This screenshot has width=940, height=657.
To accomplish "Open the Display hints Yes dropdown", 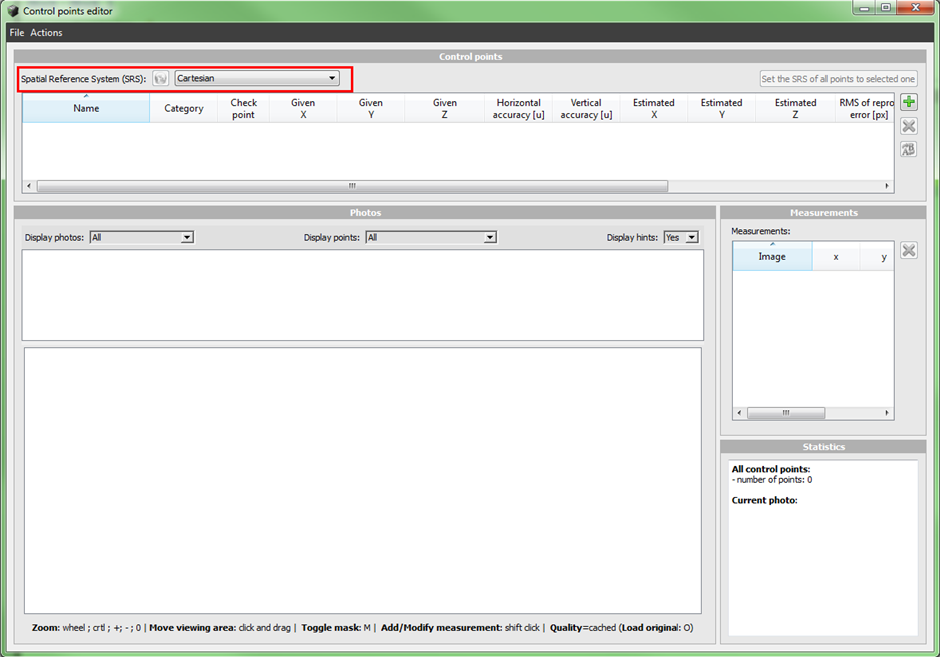I will 681,237.
